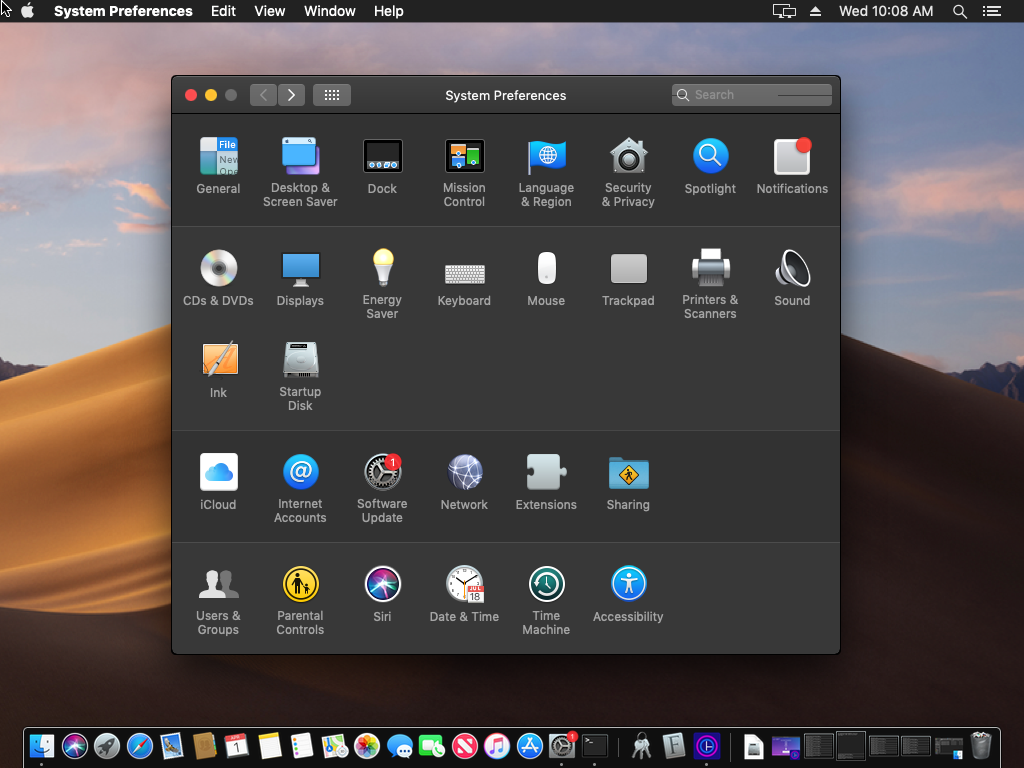1024x768 pixels.
Task: Open the Time Machine preferences
Action: (546, 584)
